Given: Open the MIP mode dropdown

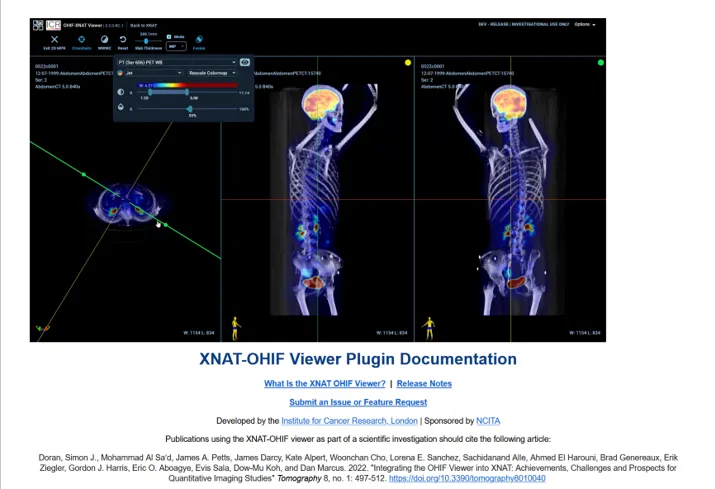Looking at the screenshot, I should pyautogui.click(x=176, y=46).
